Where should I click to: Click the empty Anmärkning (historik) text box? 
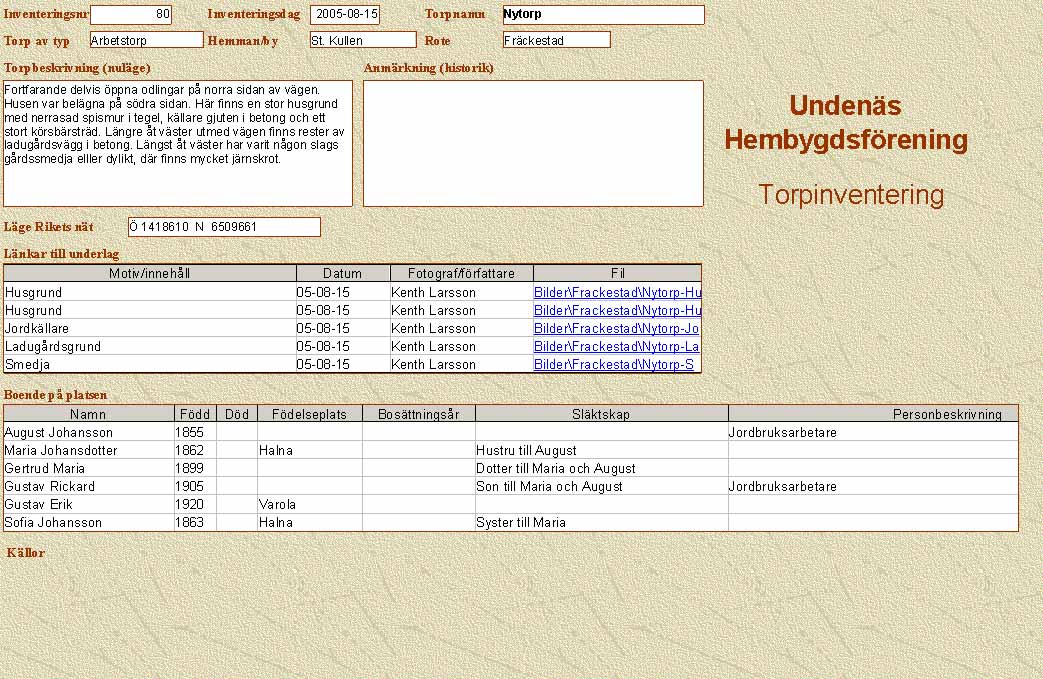(x=533, y=143)
